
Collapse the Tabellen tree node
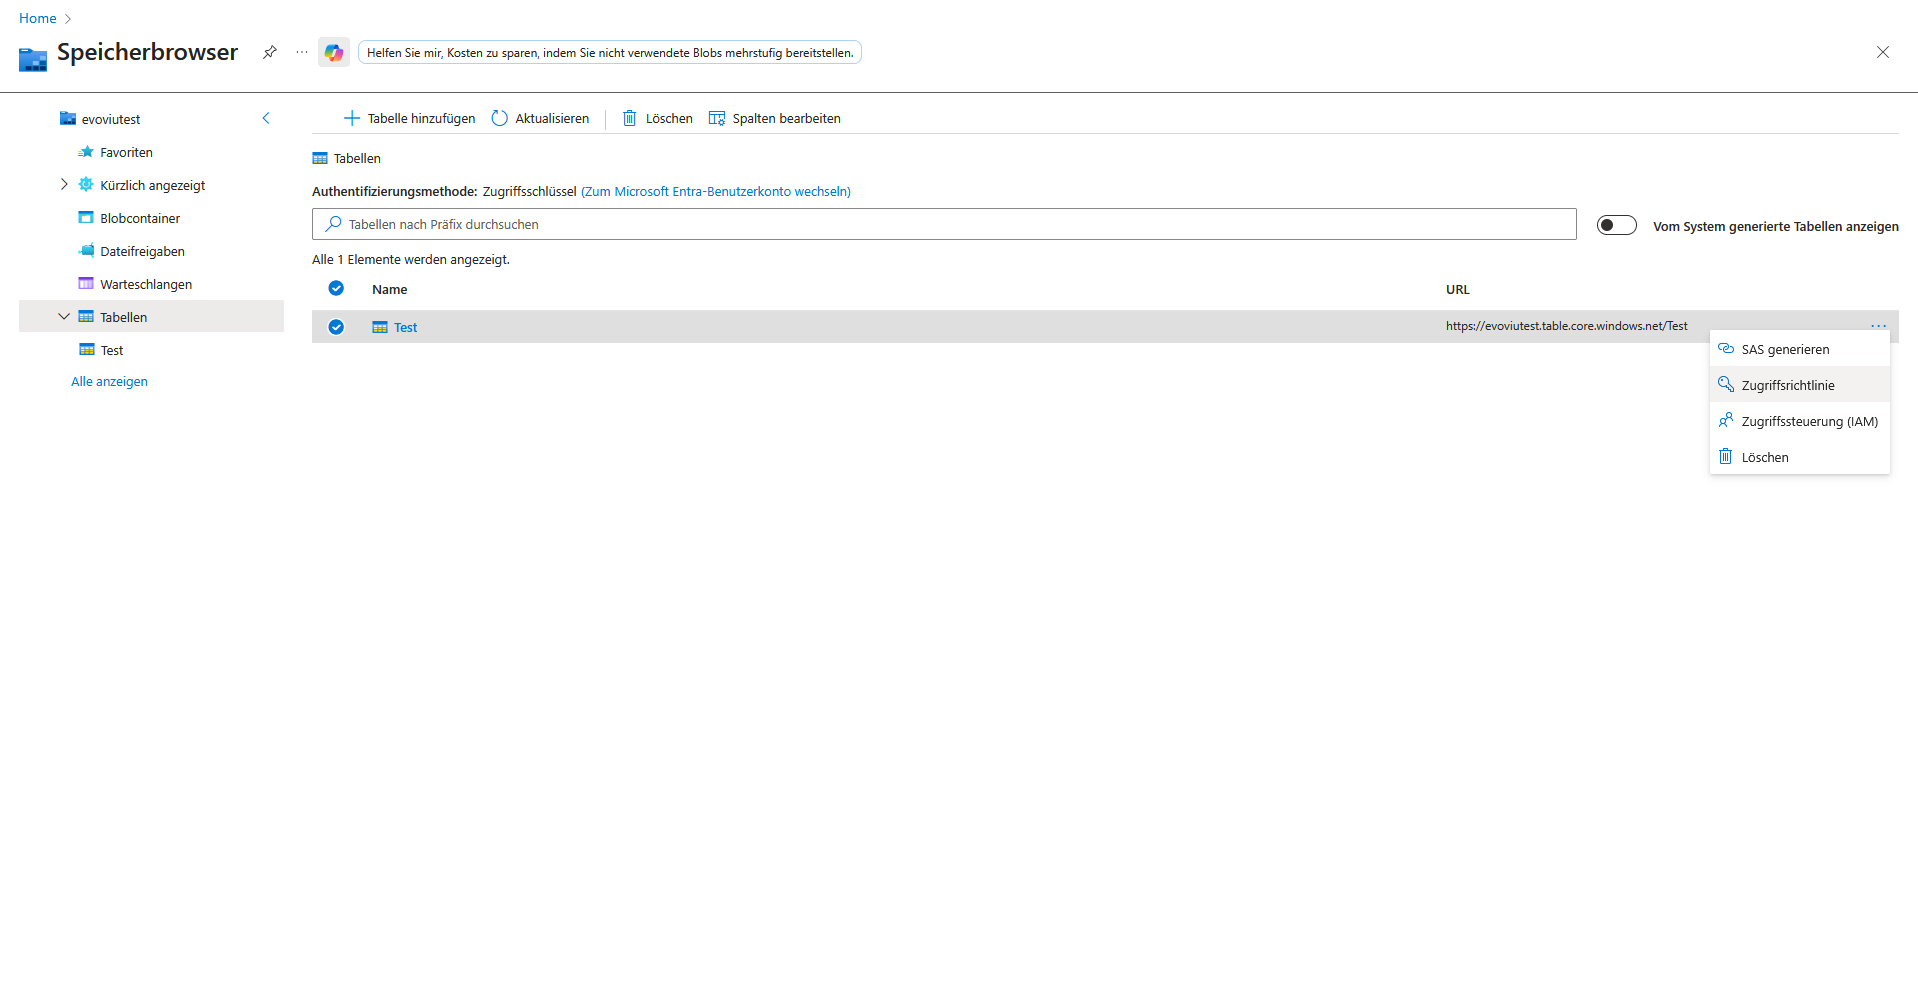(x=64, y=316)
